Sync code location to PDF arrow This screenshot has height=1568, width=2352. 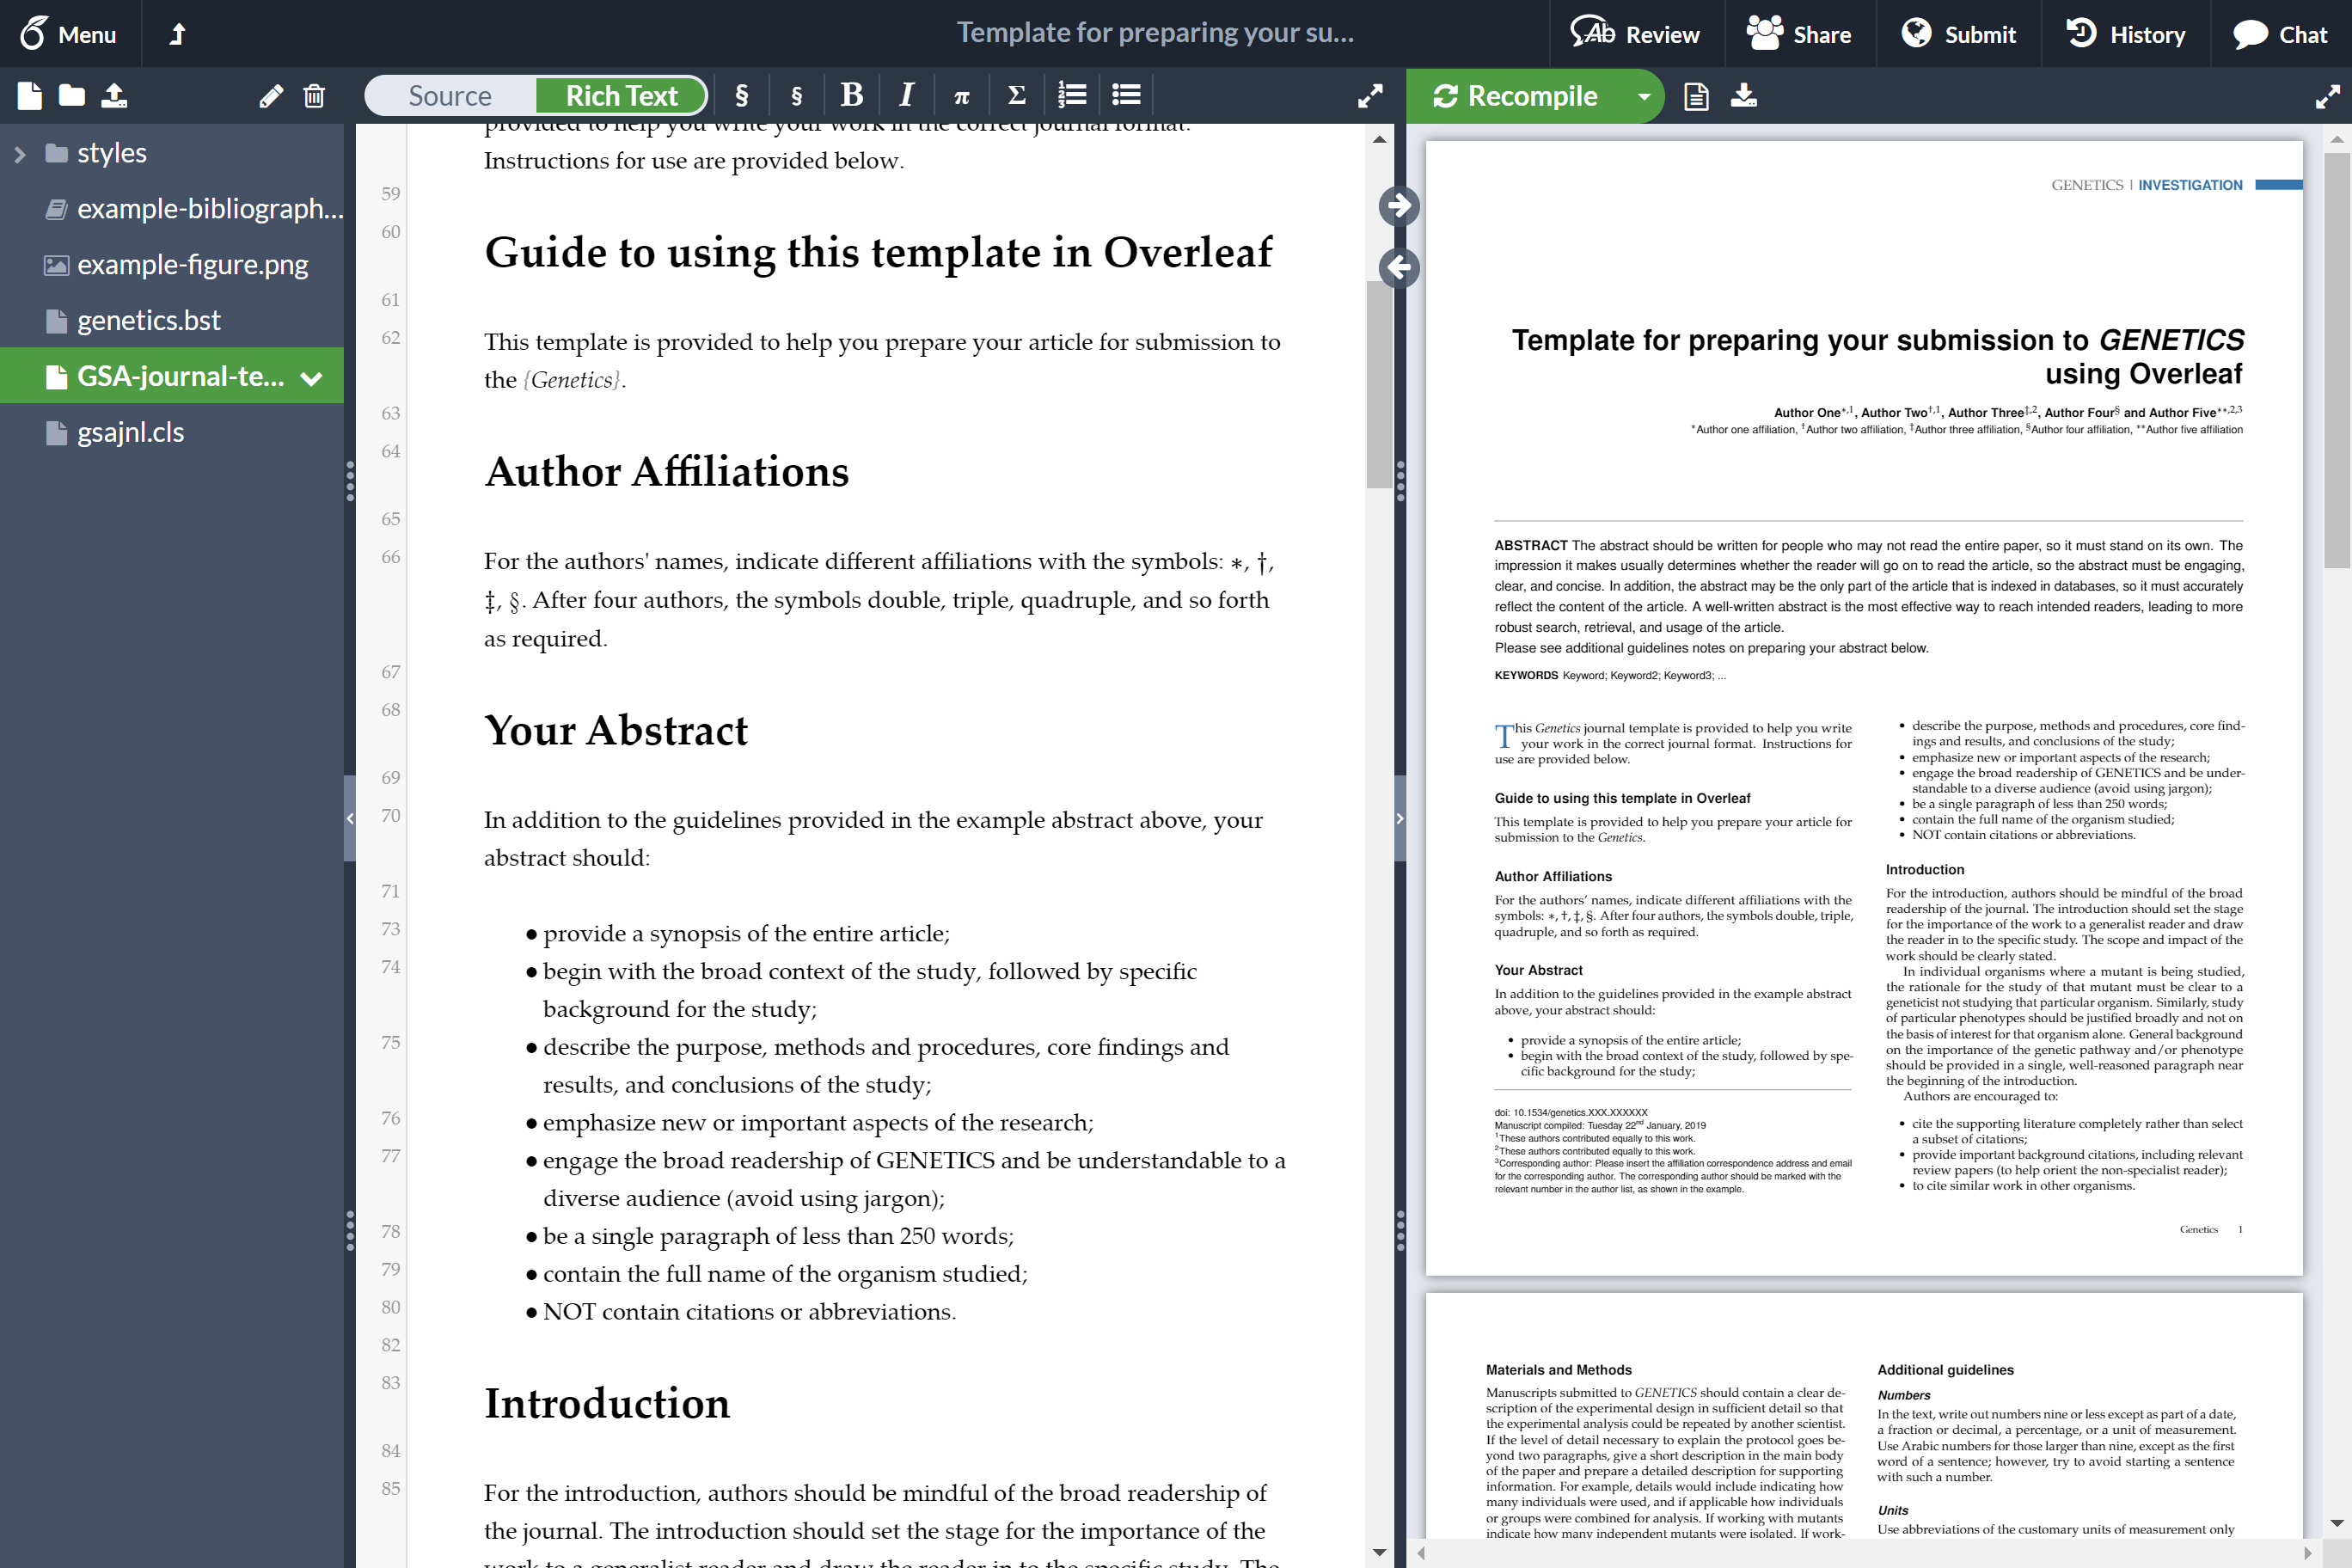click(1398, 206)
